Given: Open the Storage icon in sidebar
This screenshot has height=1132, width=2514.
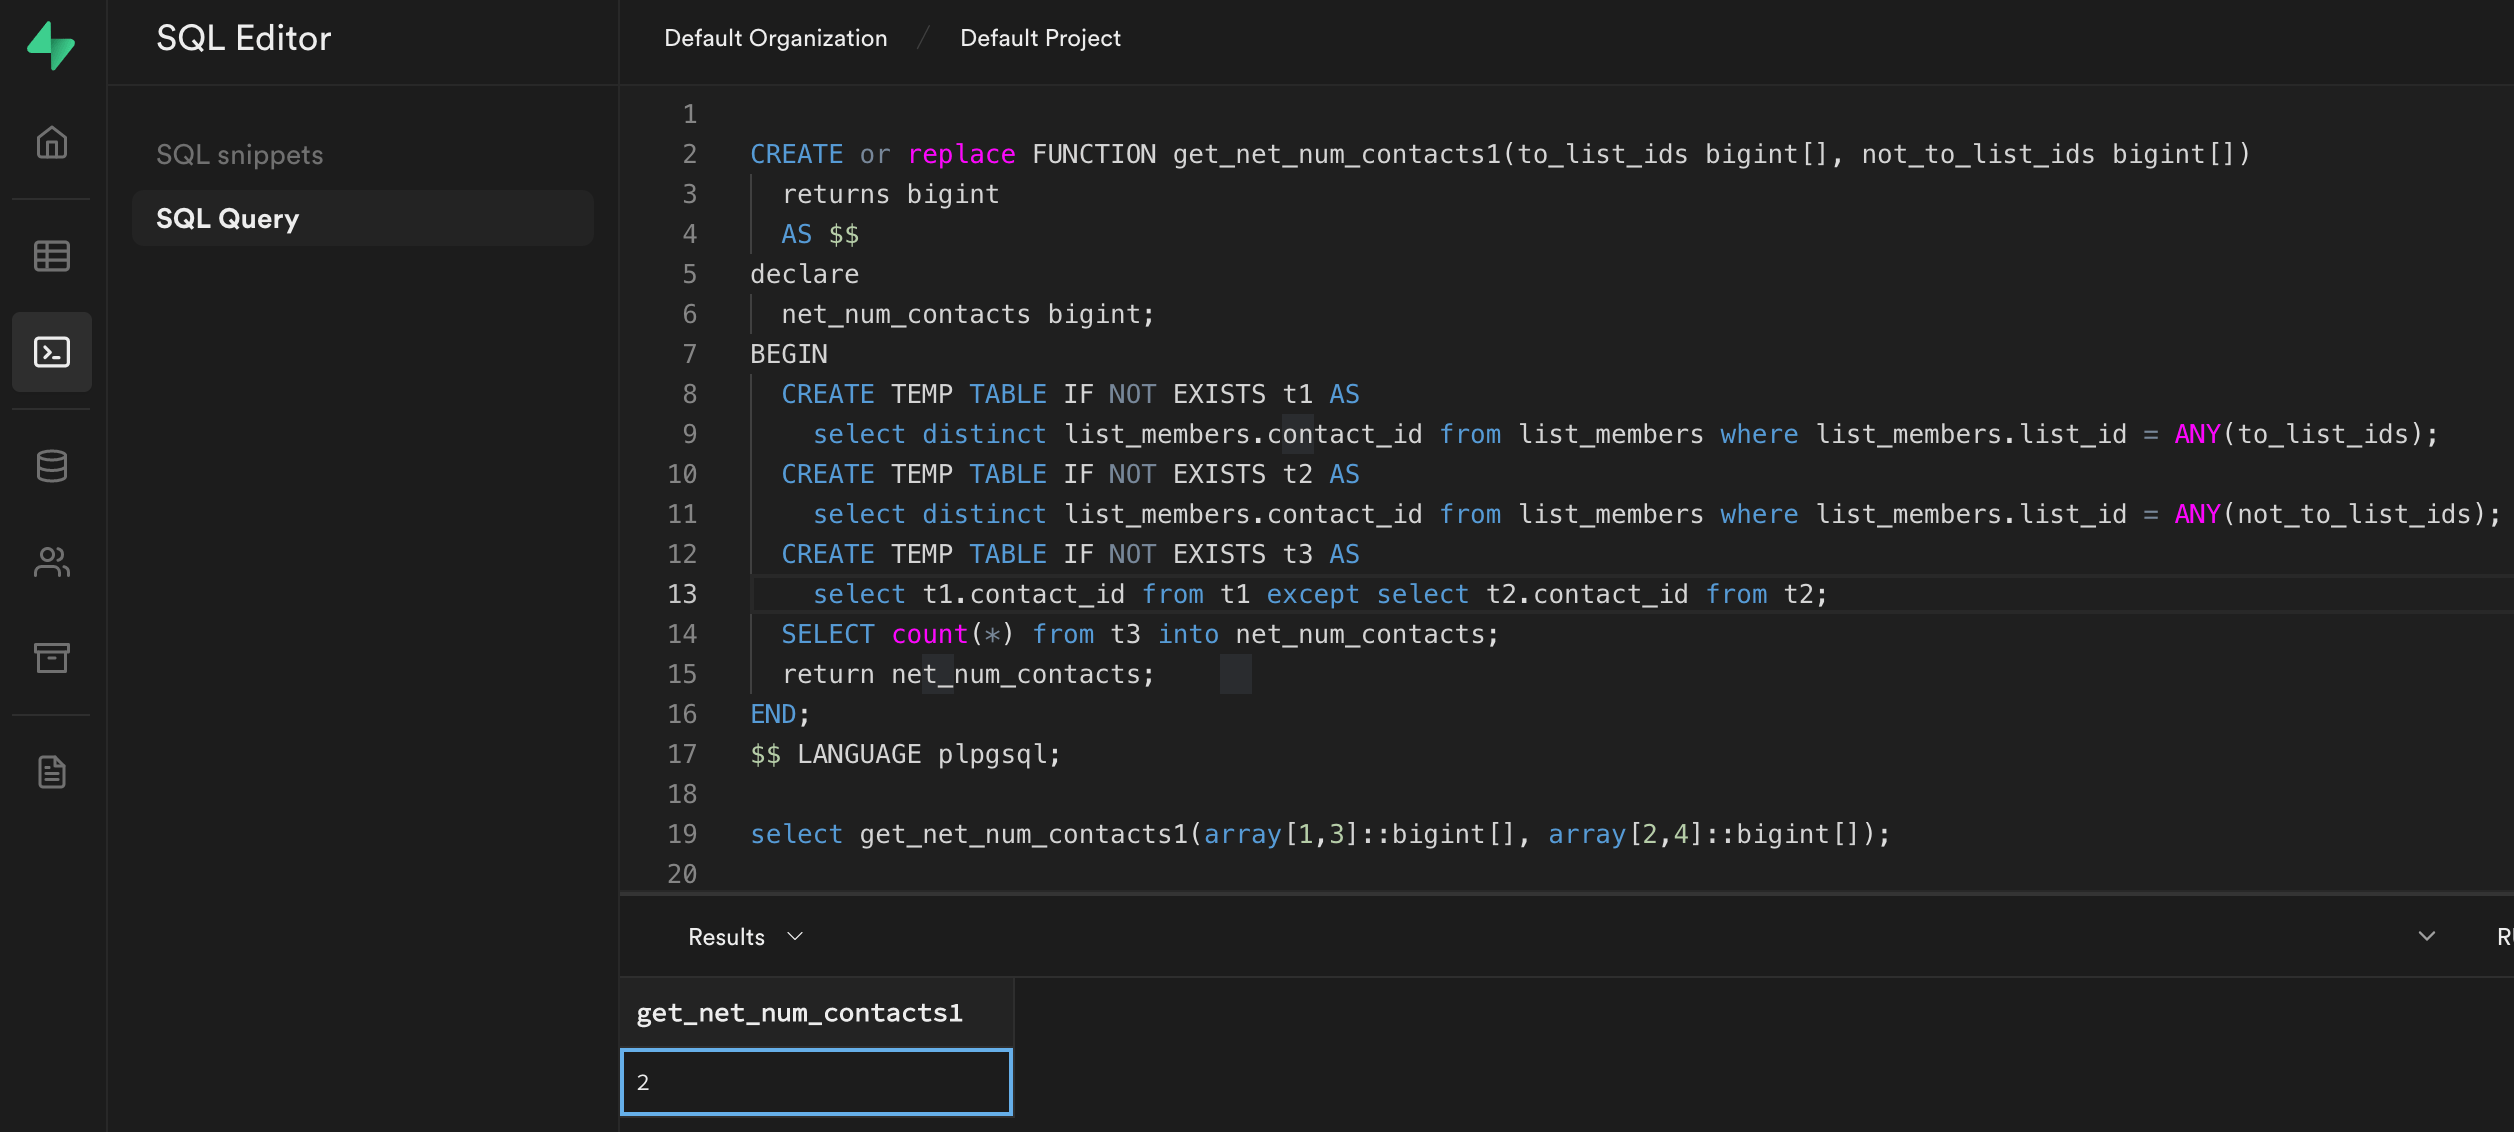Looking at the screenshot, I should tap(51, 658).
